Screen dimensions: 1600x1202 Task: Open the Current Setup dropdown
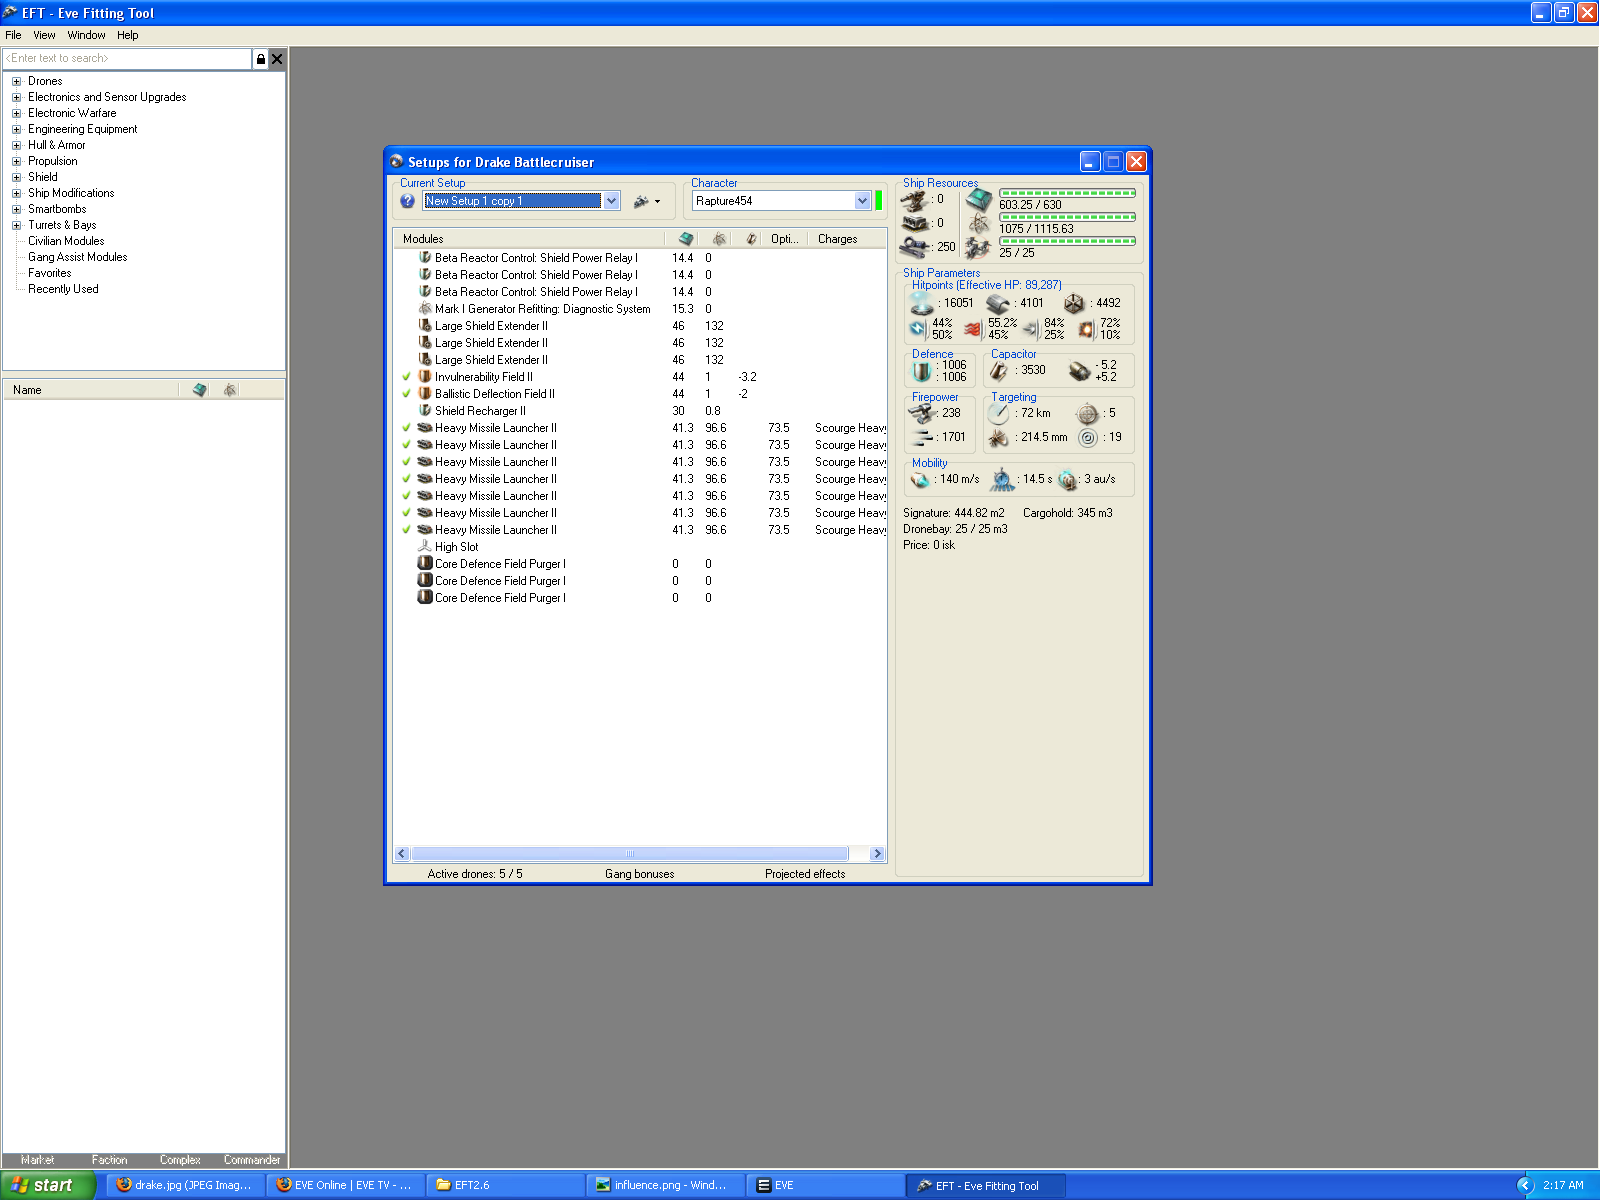(x=611, y=201)
